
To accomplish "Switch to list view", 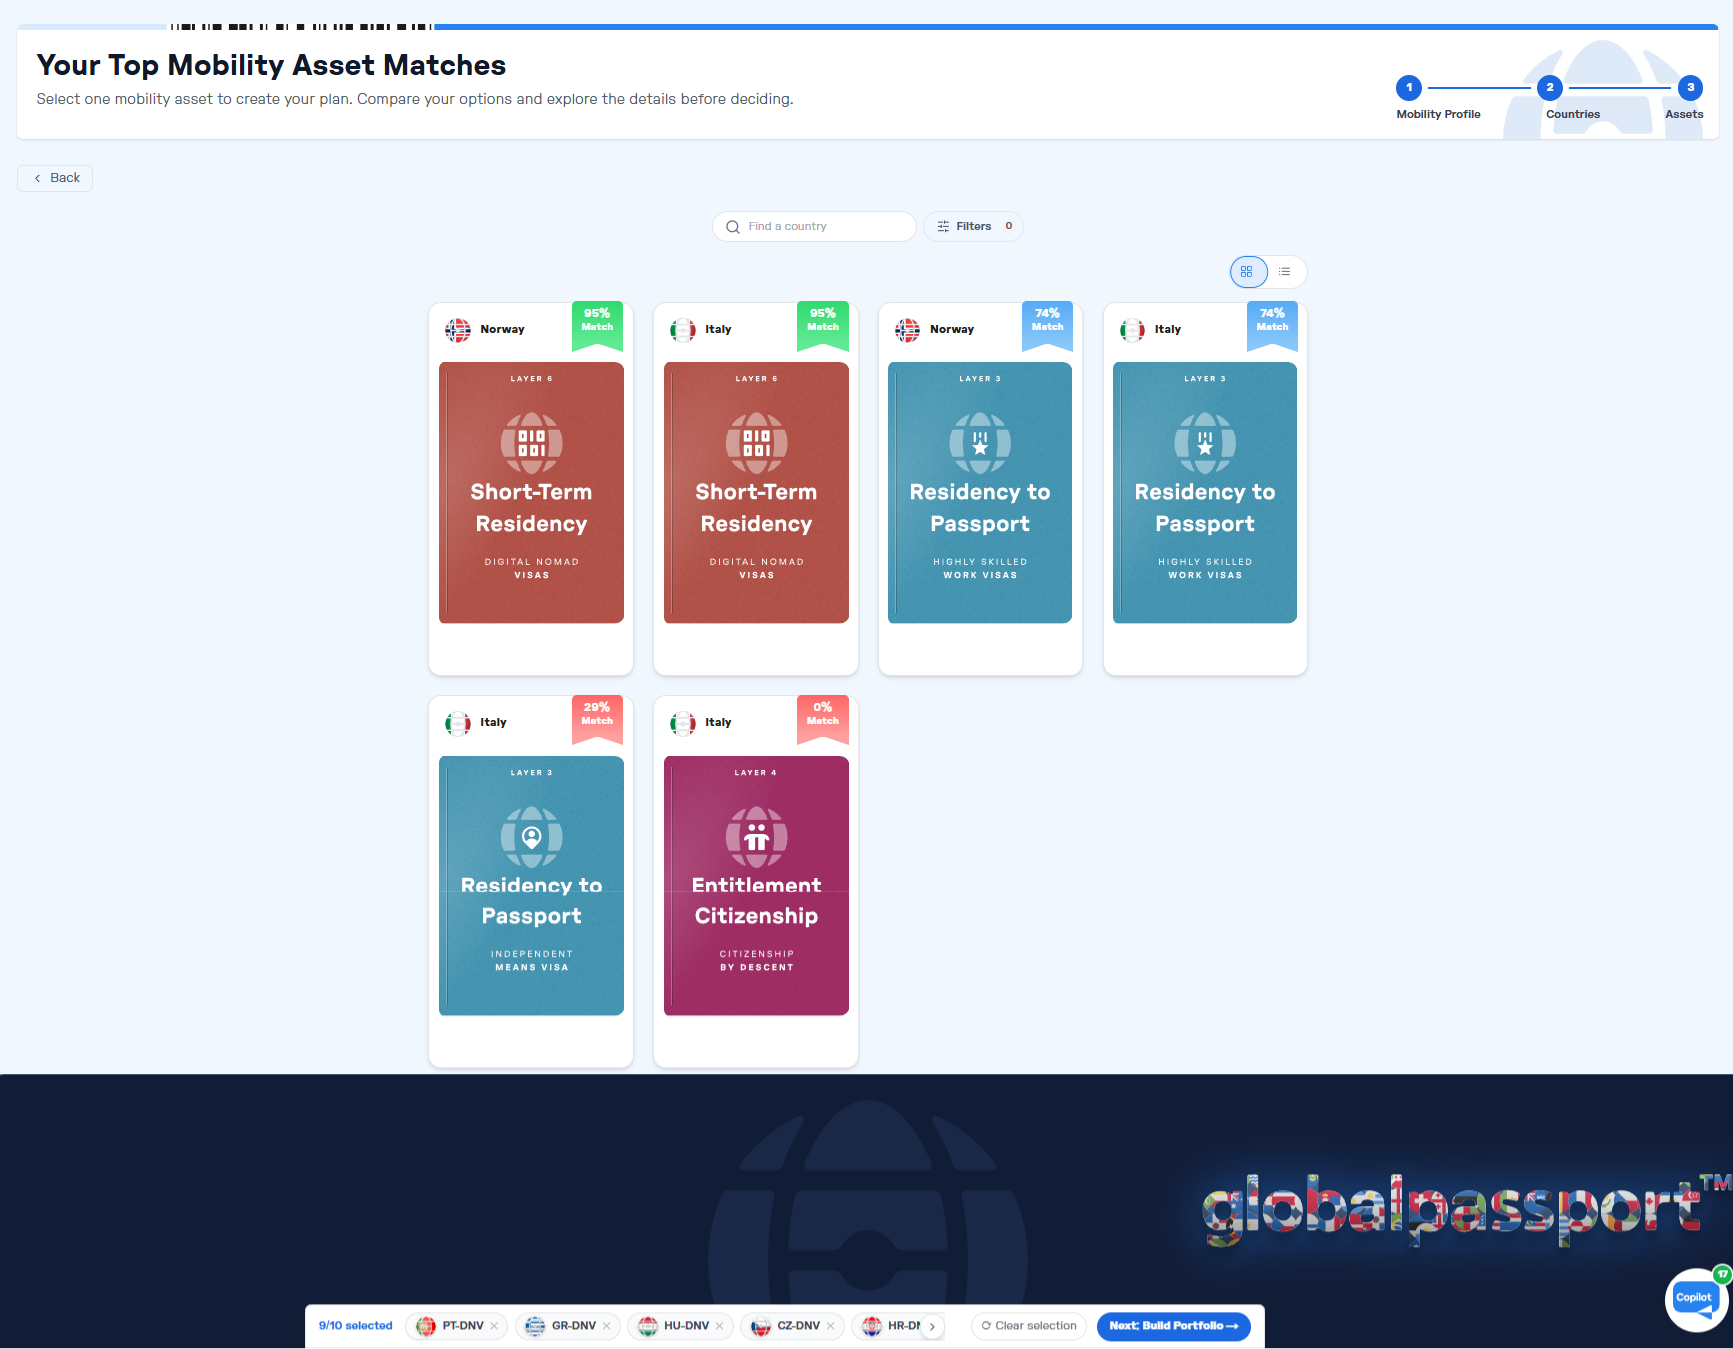I will (1285, 272).
